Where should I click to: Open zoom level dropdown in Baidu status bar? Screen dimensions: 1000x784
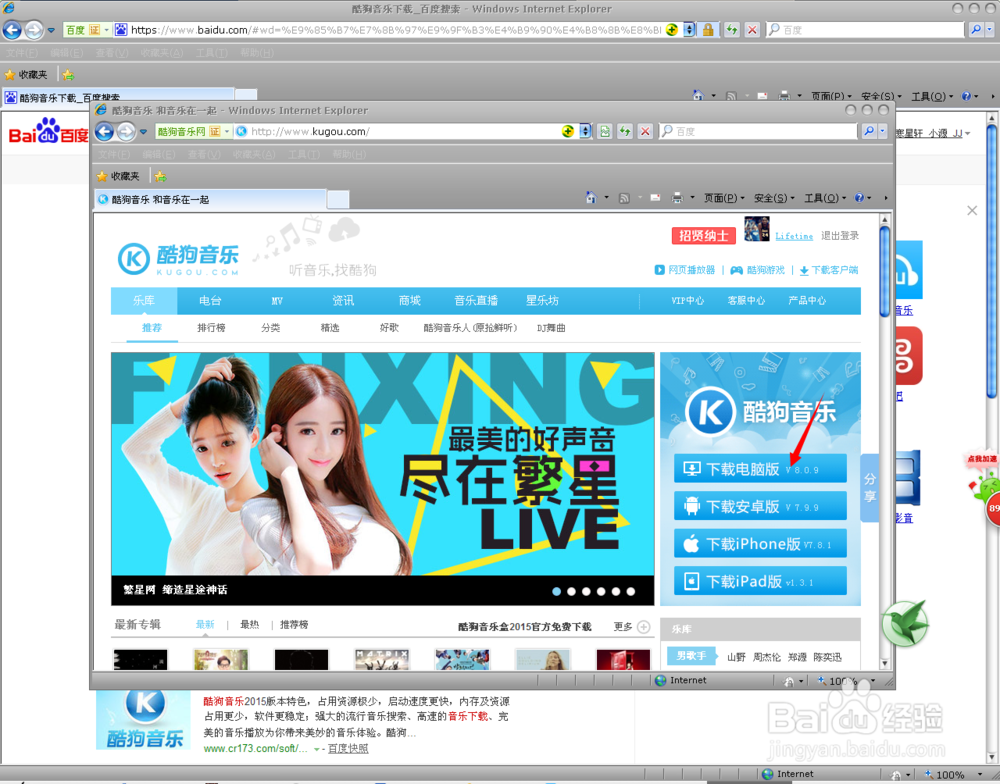click(x=980, y=774)
